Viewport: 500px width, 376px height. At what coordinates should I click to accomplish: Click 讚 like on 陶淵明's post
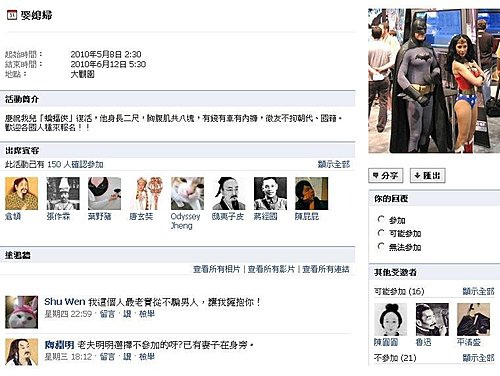(x=127, y=357)
